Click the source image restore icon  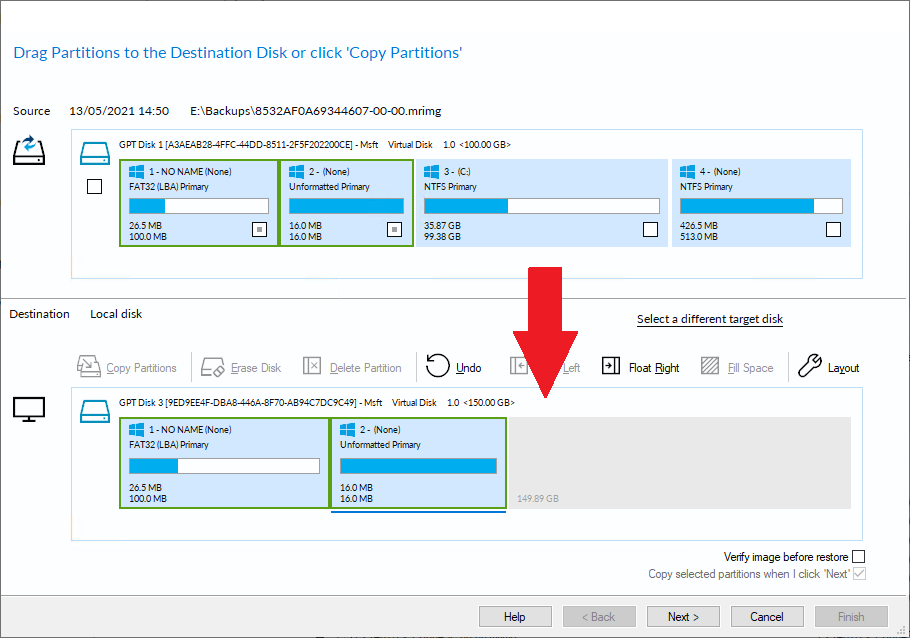(28, 151)
